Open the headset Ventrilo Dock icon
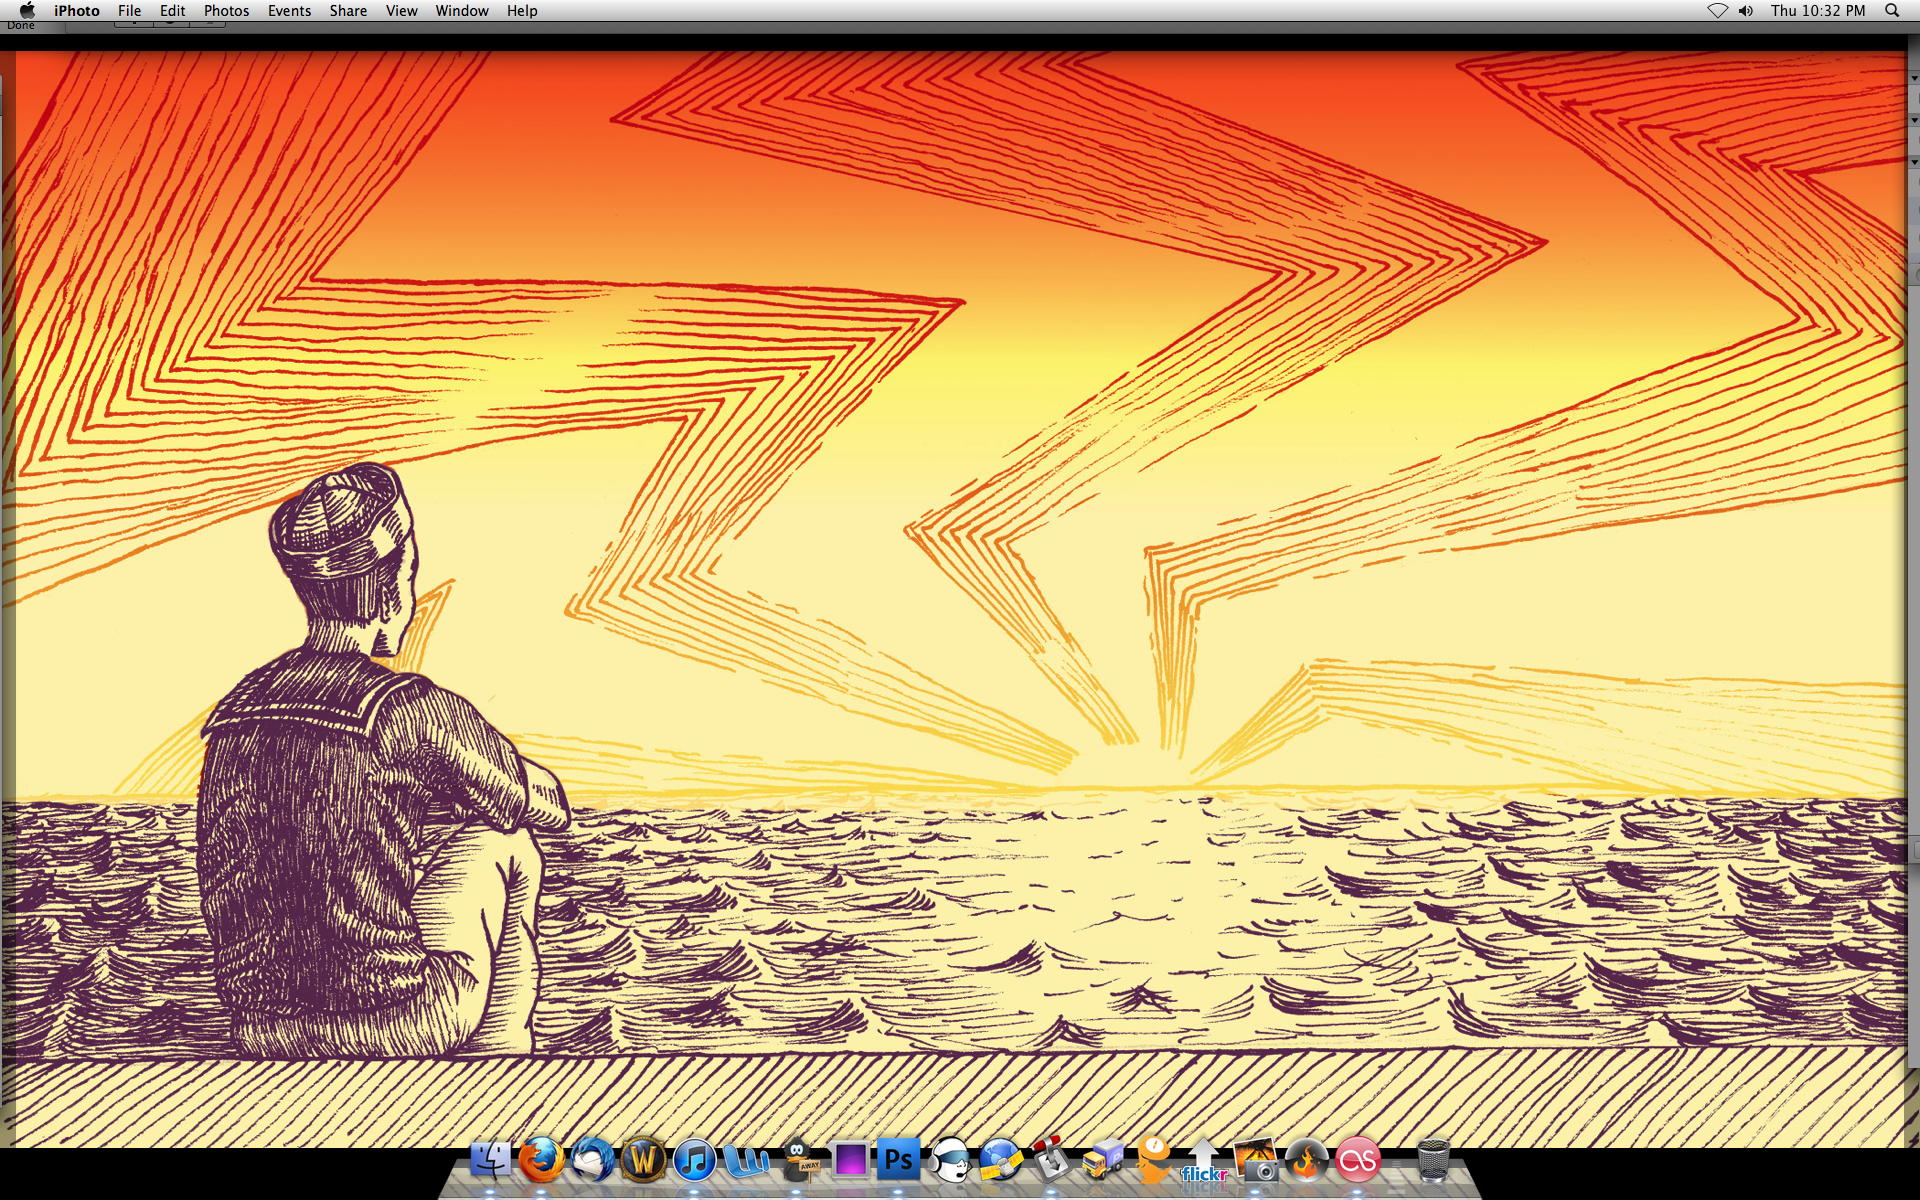1920x1200 pixels. [949, 1160]
